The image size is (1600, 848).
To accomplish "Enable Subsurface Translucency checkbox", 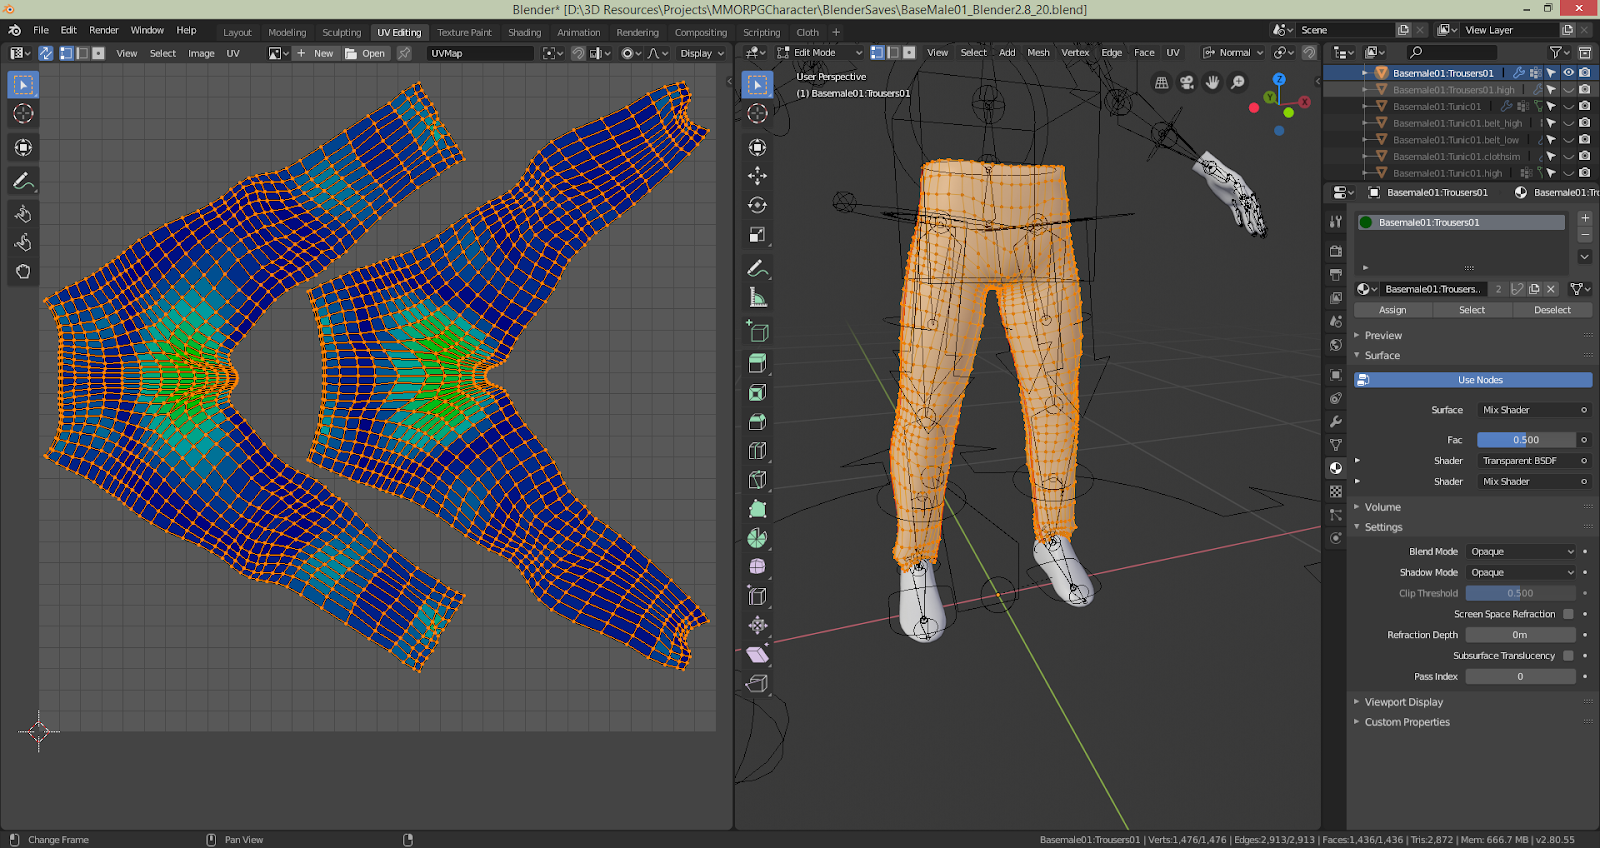I will click(1568, 656).
